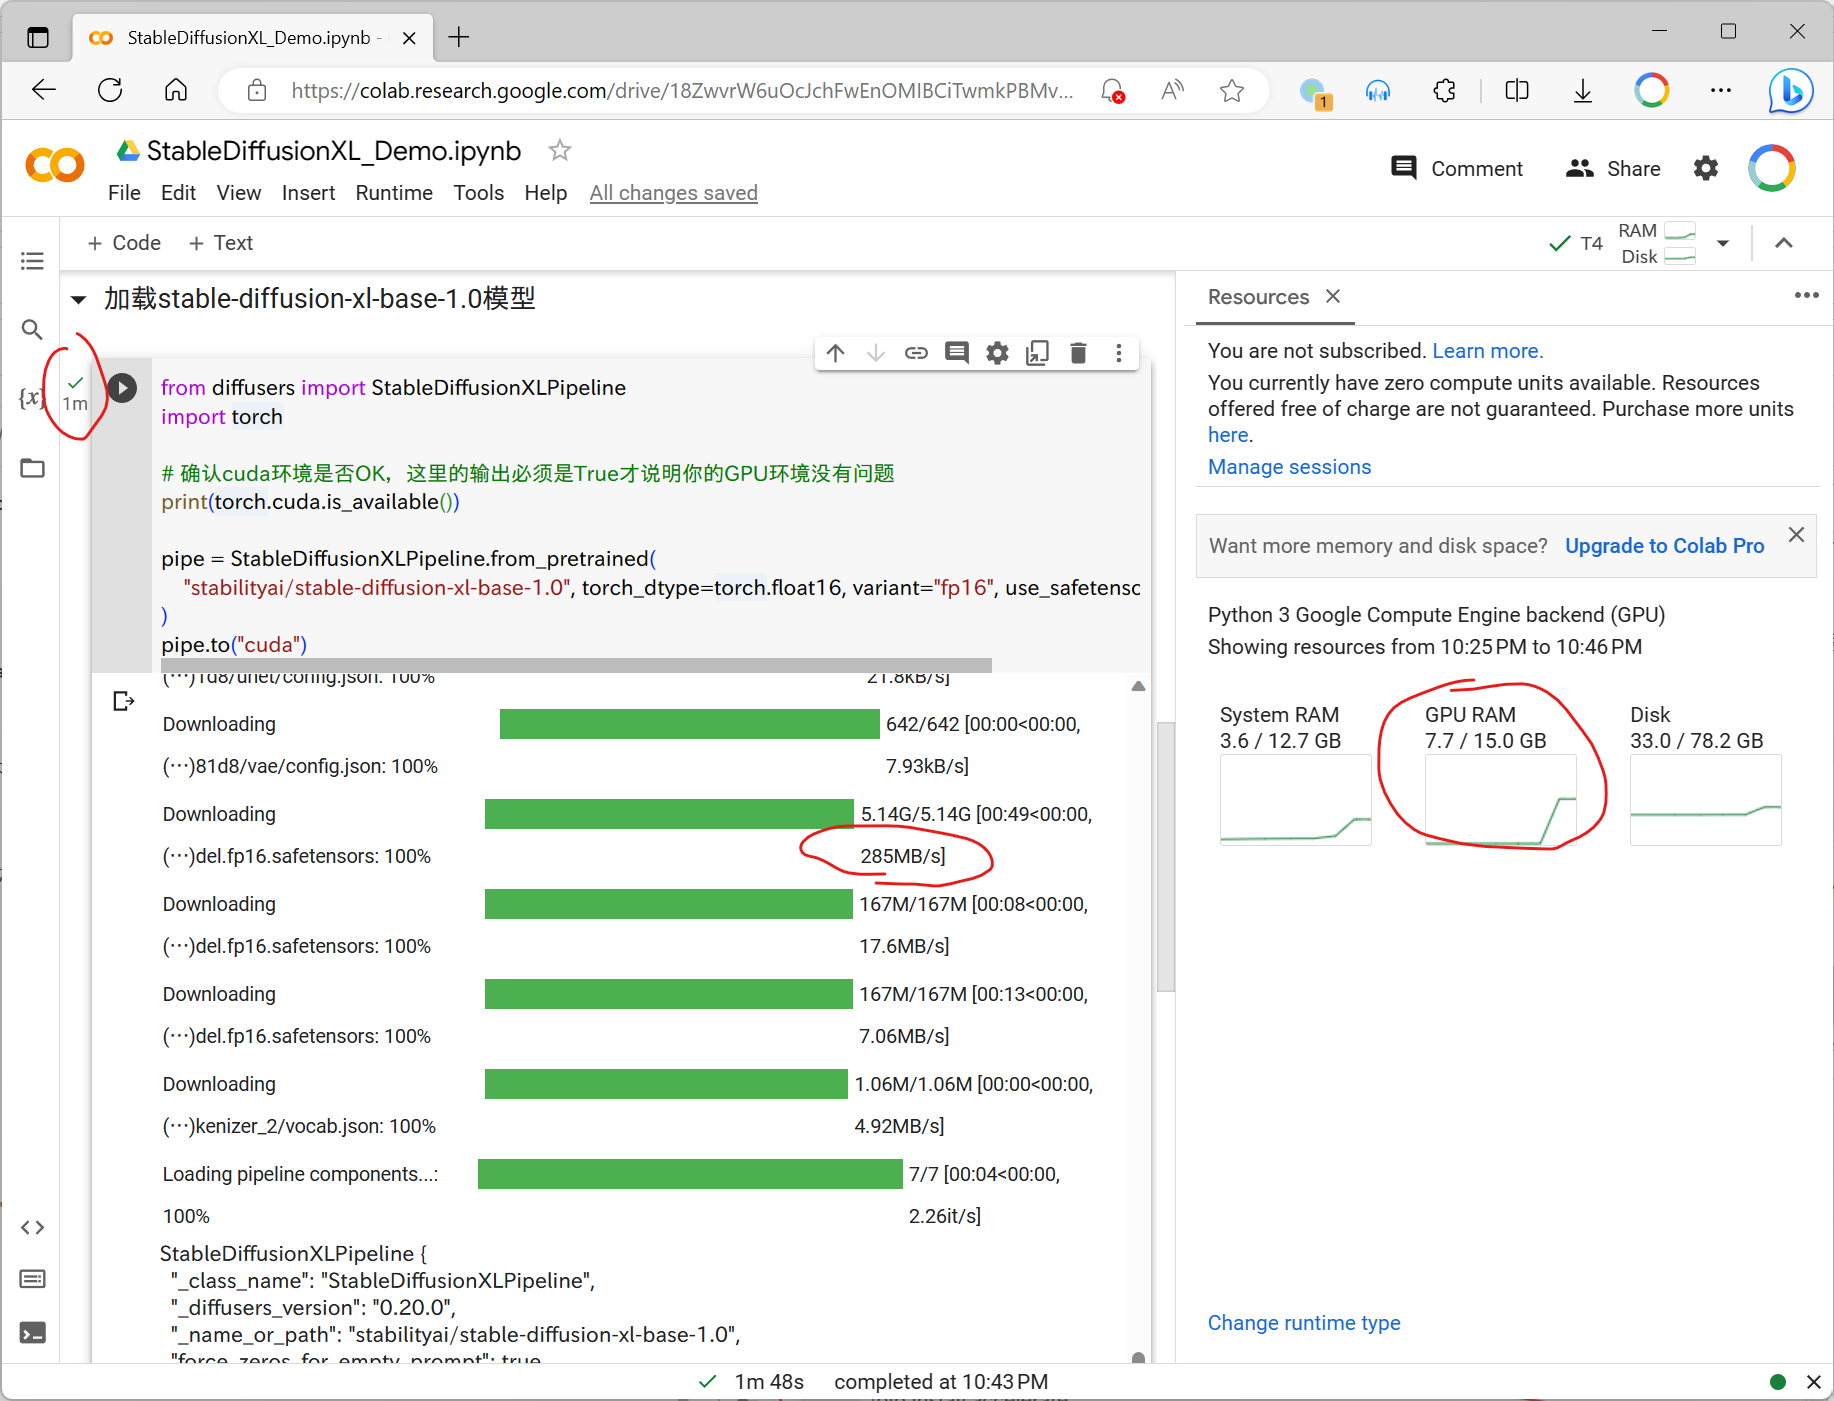Follow the Learn more link
1834x1401 pixels.
1487,351
